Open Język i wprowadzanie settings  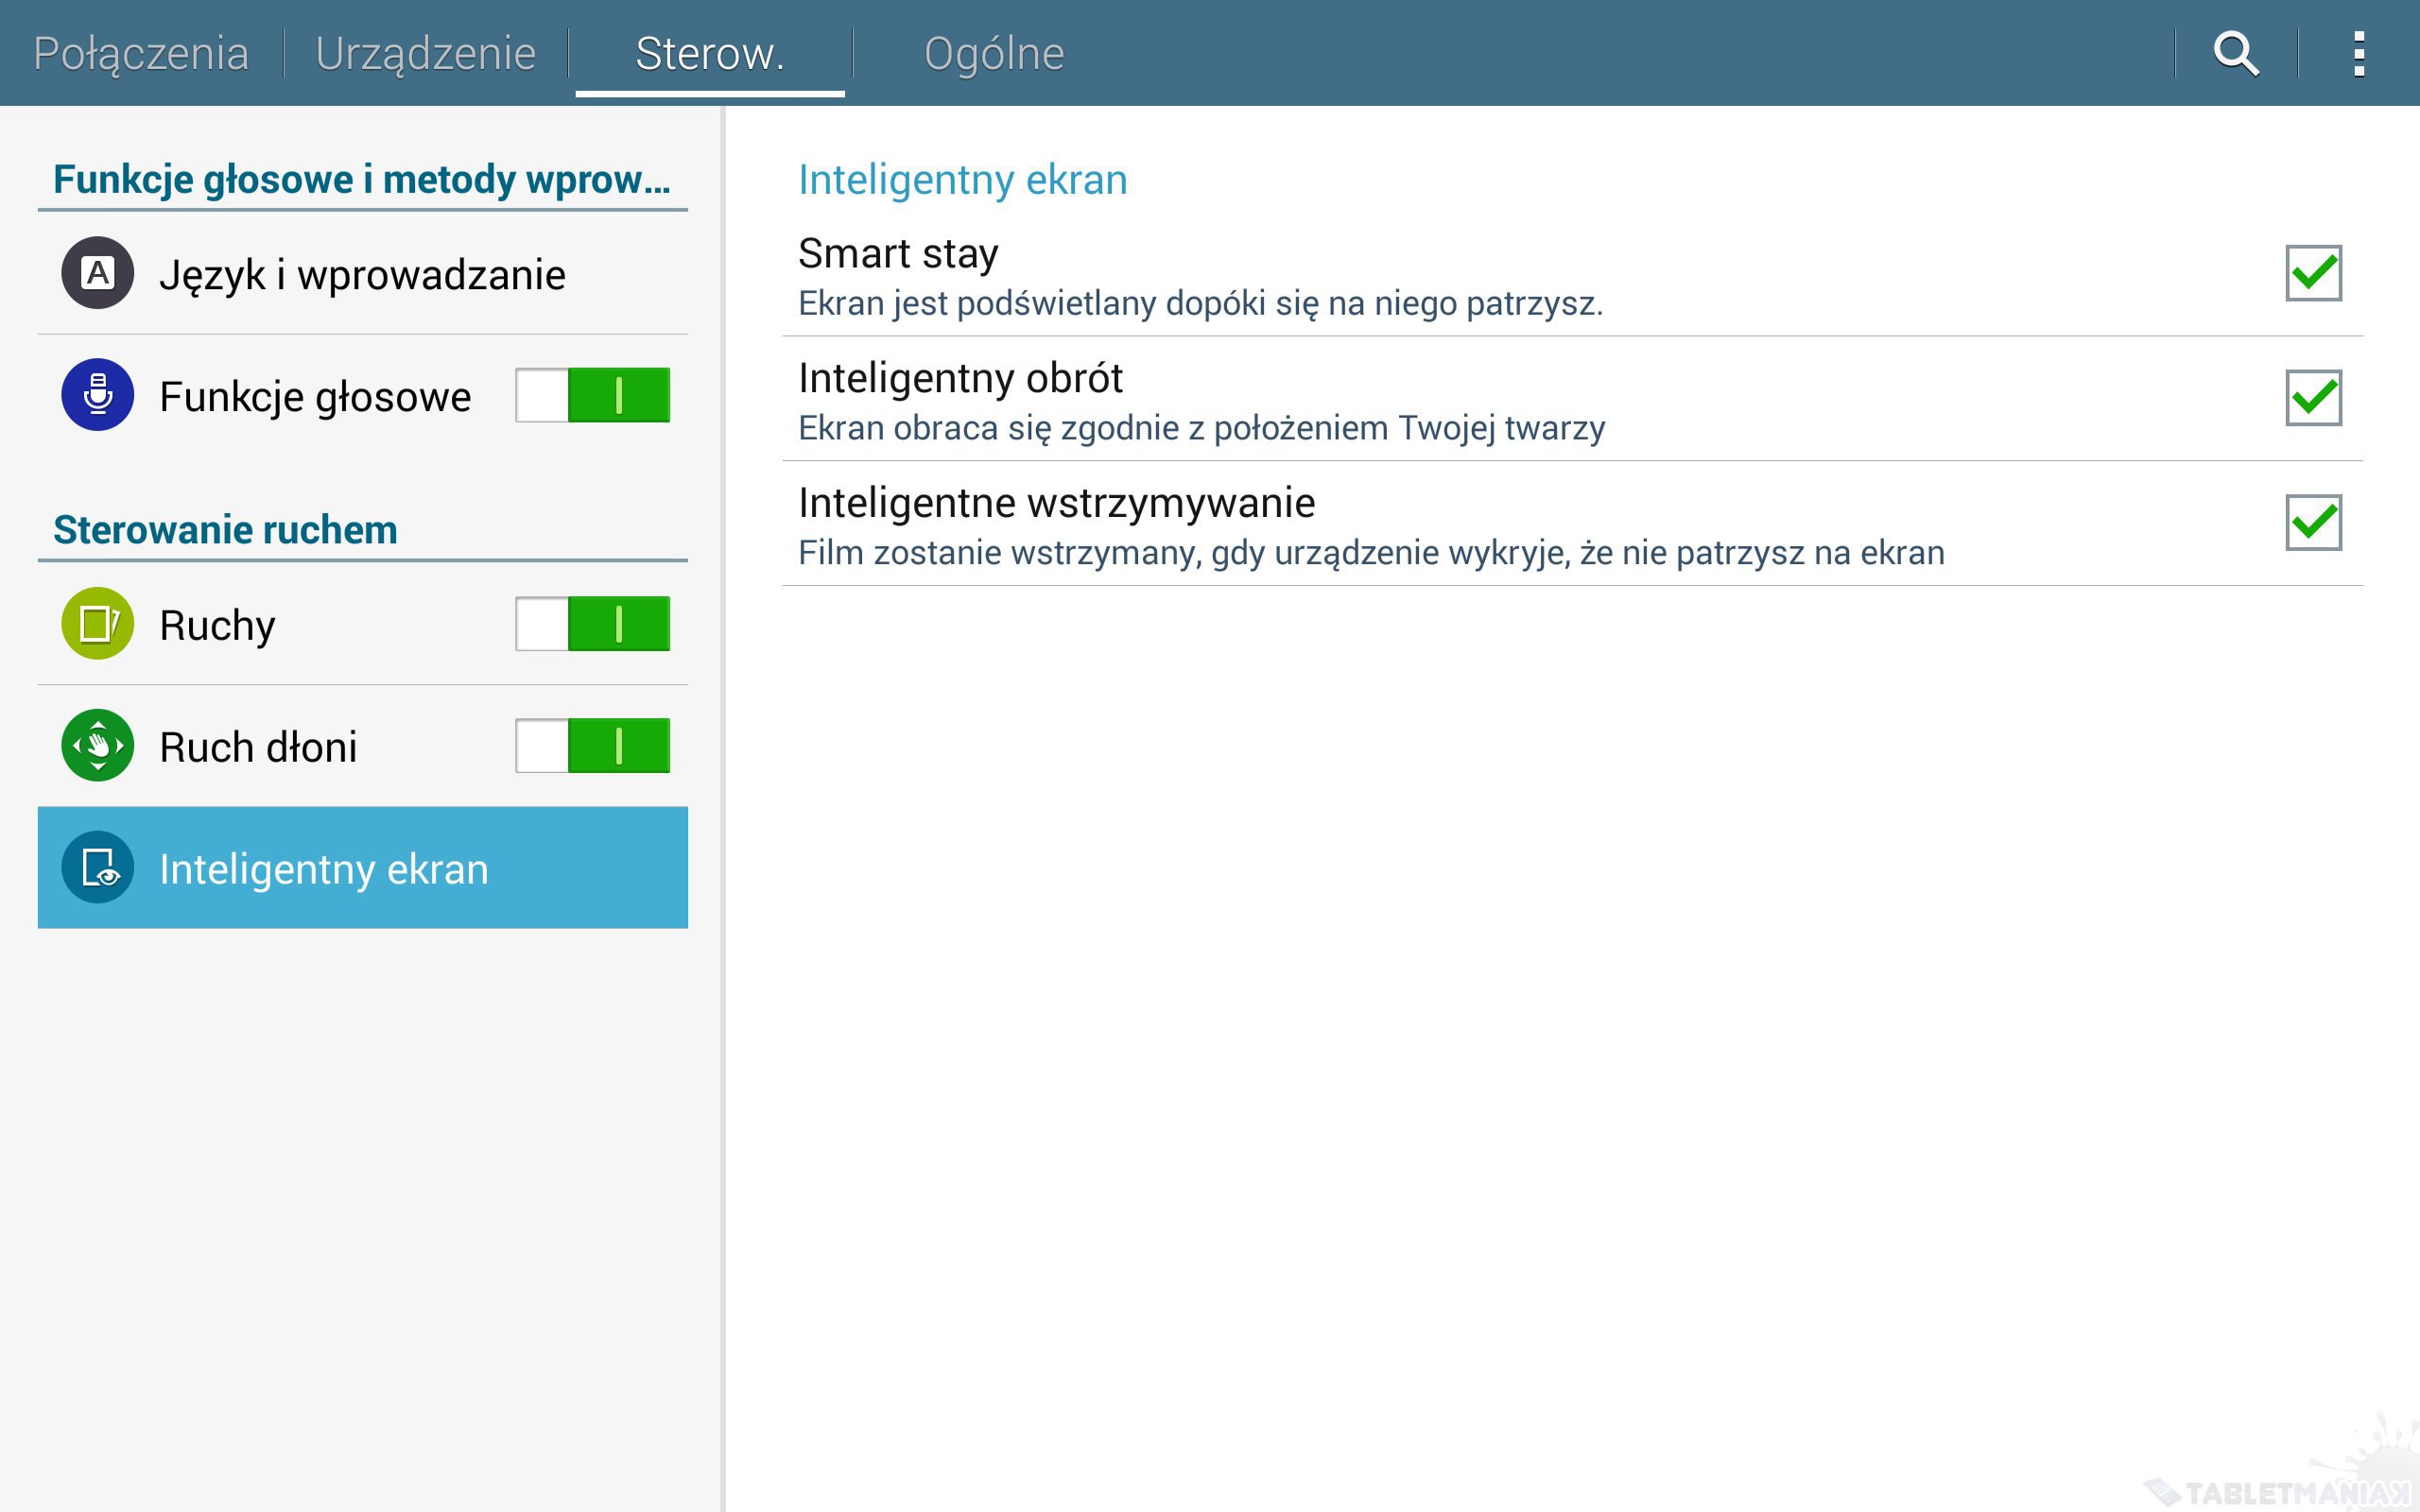(x=362, y=275)
